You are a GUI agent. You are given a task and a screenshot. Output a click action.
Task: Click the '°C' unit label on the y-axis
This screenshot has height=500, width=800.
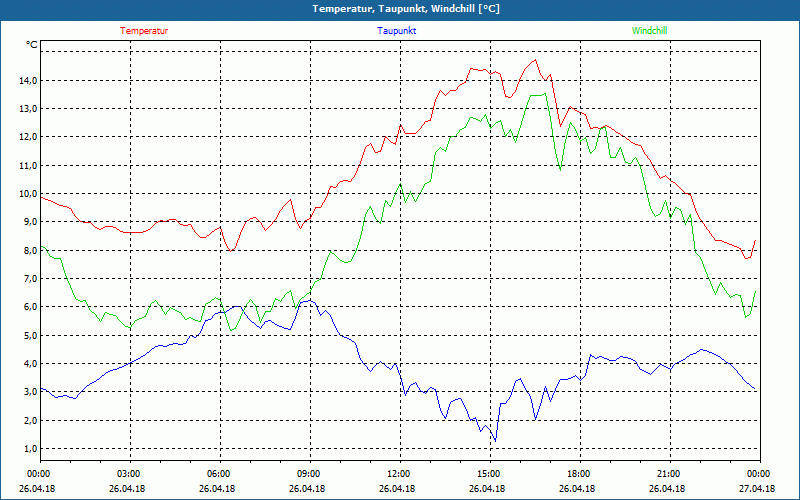[x=32, y=45]
